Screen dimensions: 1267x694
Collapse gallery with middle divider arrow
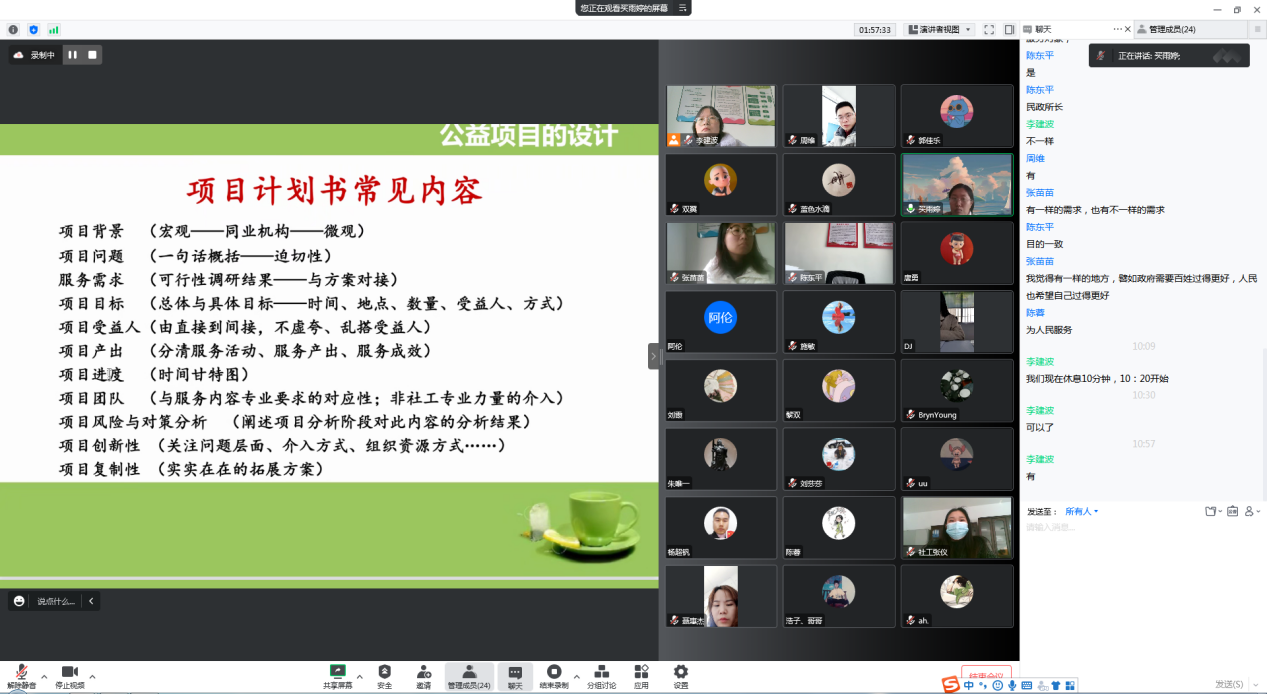tap(654, 356)
